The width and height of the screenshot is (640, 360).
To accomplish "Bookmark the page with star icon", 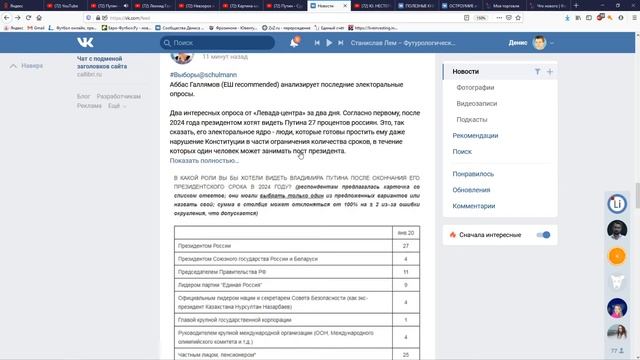I will pos(518,18).
